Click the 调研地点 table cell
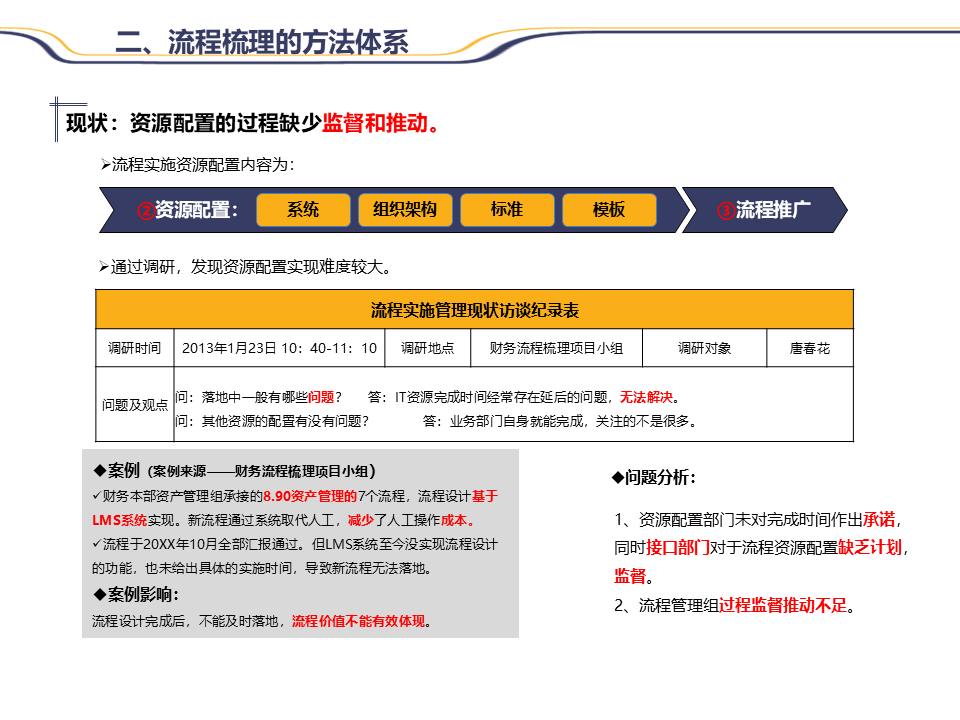Viewport: 960px width, 720px height. coord(427,348)
